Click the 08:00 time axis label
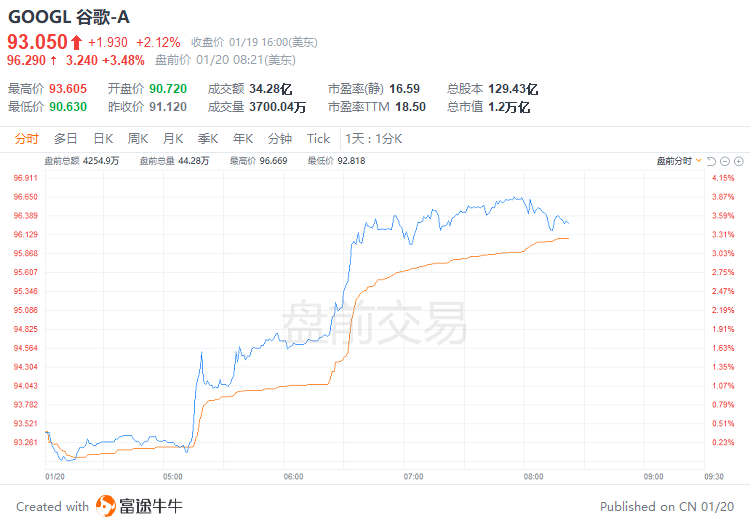This screenshot has width=750, height=527. [x=533, y=477]
